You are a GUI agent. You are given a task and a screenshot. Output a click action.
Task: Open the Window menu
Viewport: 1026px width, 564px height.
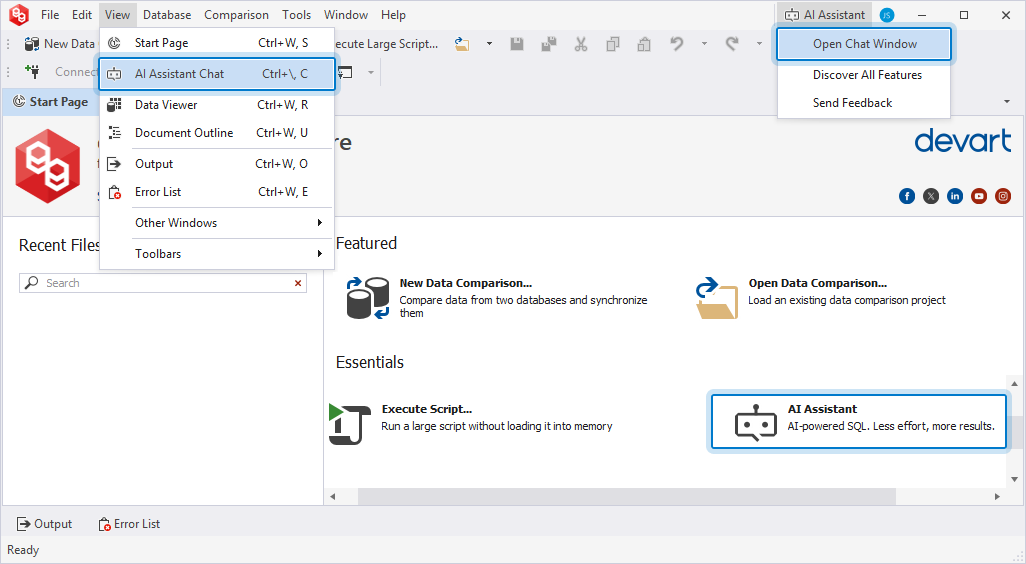345,14
